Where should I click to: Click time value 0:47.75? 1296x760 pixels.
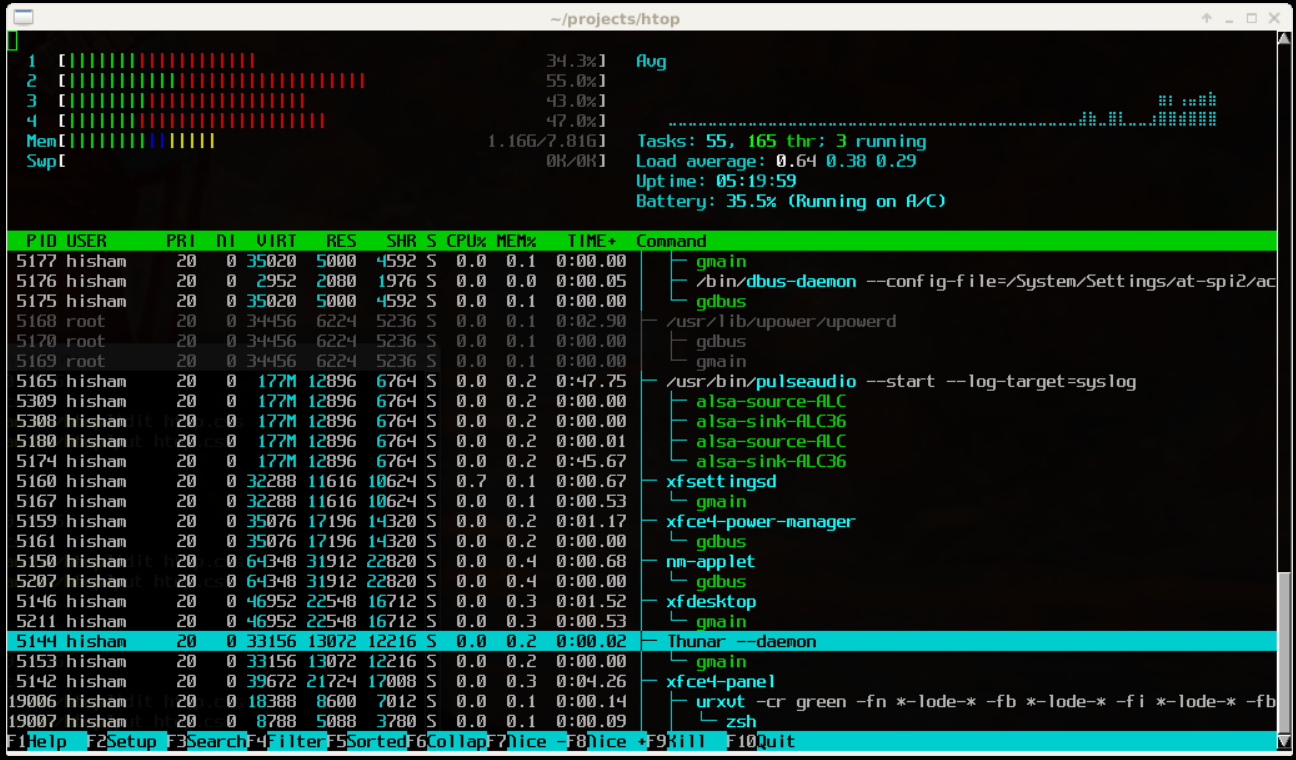pyautogui.click(x=592, y=381)
